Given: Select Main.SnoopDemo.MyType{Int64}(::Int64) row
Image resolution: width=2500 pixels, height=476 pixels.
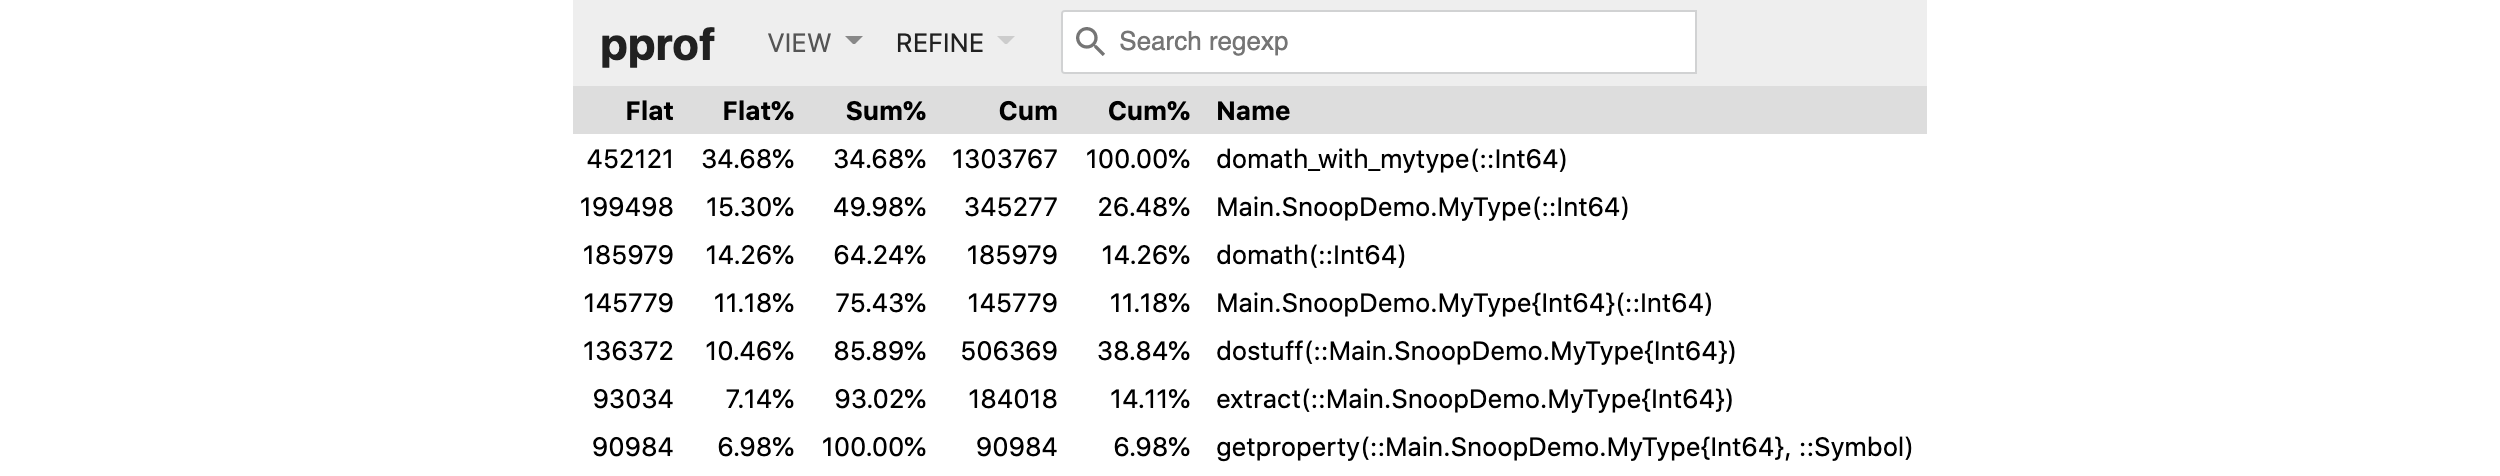Looking at the screenshot, I should 1463,303.
